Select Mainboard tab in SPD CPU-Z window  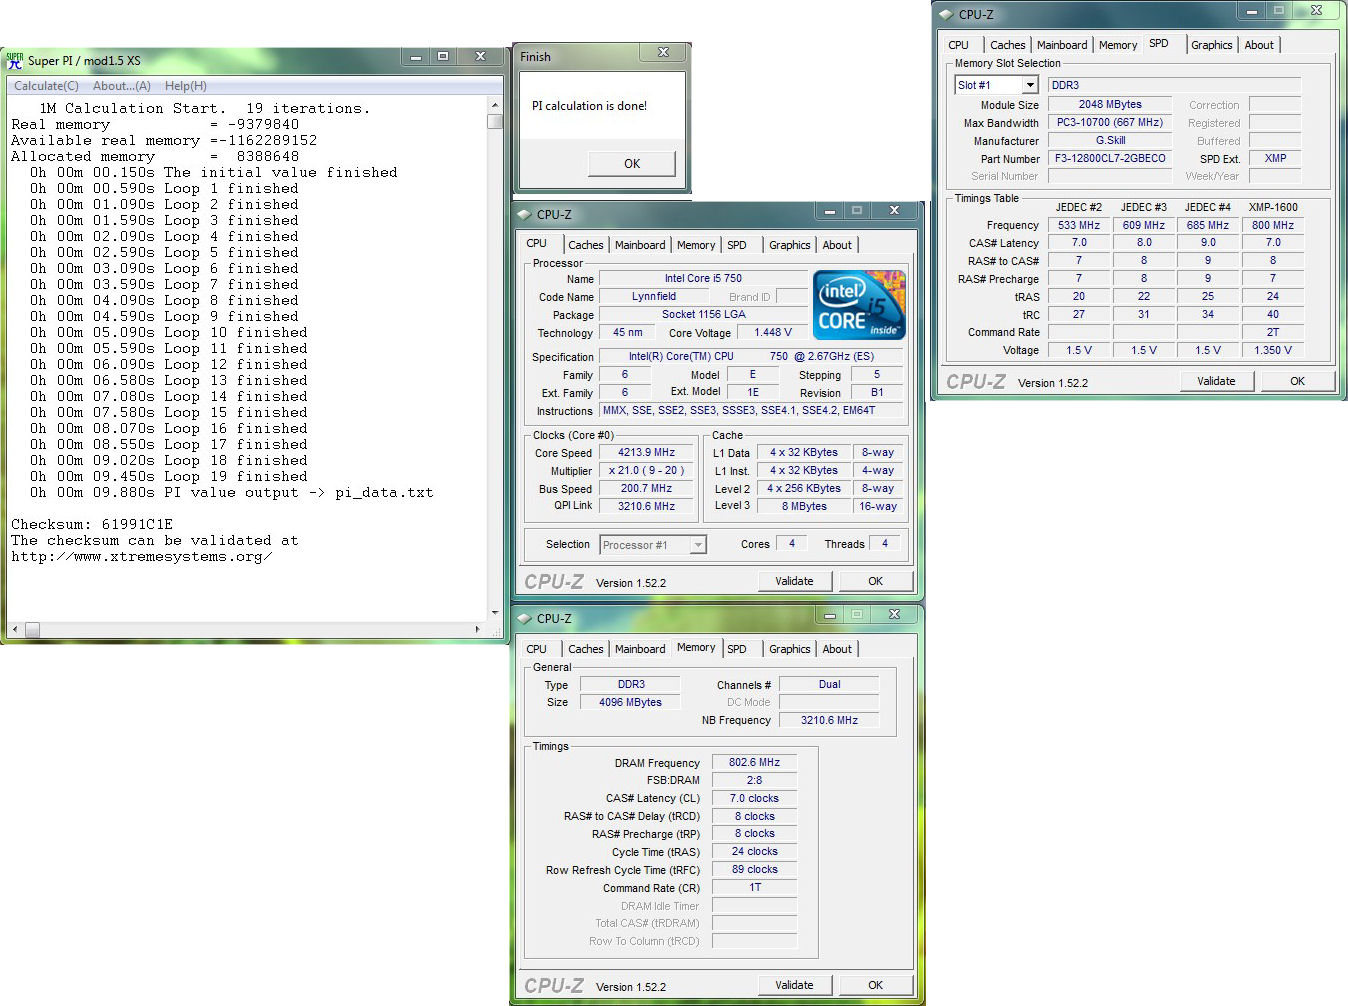(1062, 45)
